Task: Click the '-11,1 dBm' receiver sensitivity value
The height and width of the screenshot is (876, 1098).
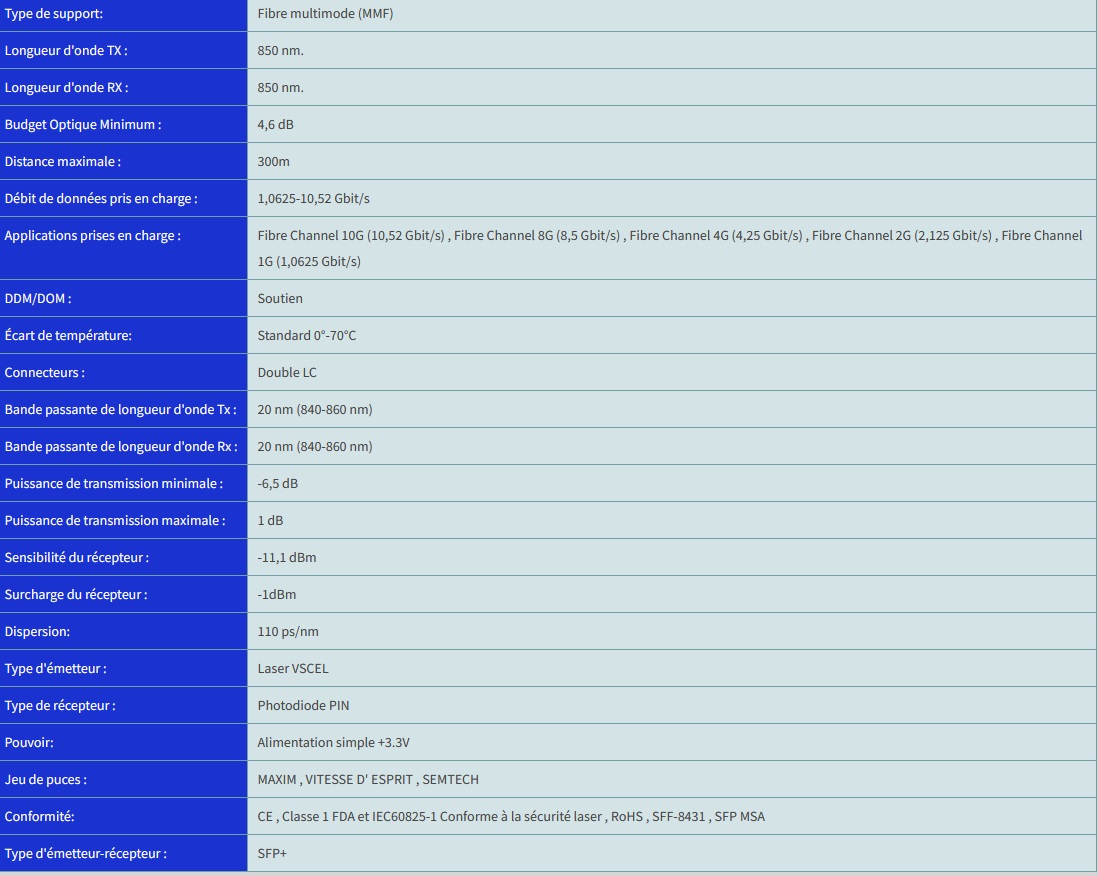Action: point(287,558)
